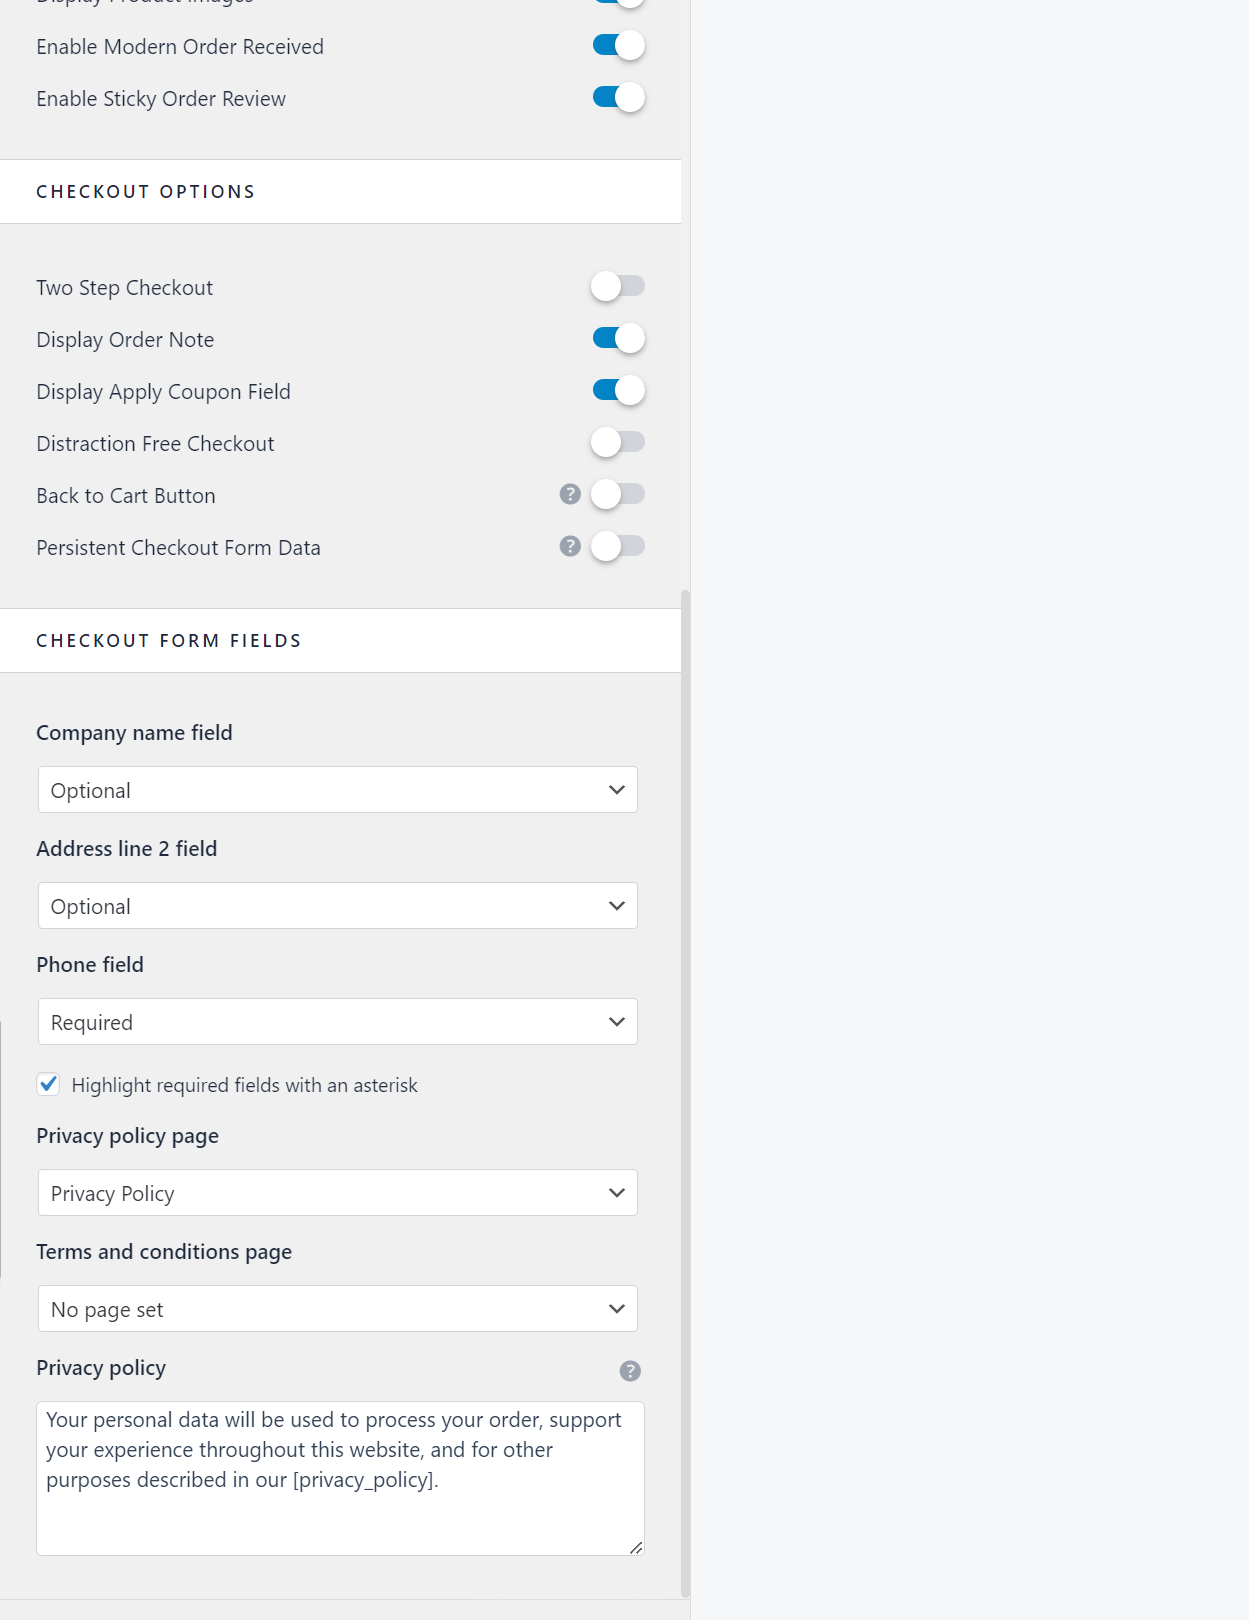Viewport: 1249px width, 1620px height.
Task: Turn on Back to Cart Button toggle
Action: click(x=618, y=494)
